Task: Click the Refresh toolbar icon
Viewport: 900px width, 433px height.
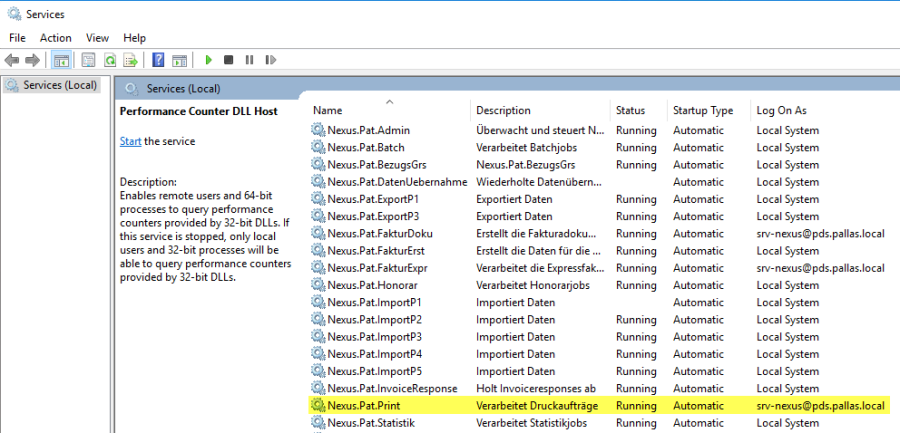Action: click(x=108, y=61)
